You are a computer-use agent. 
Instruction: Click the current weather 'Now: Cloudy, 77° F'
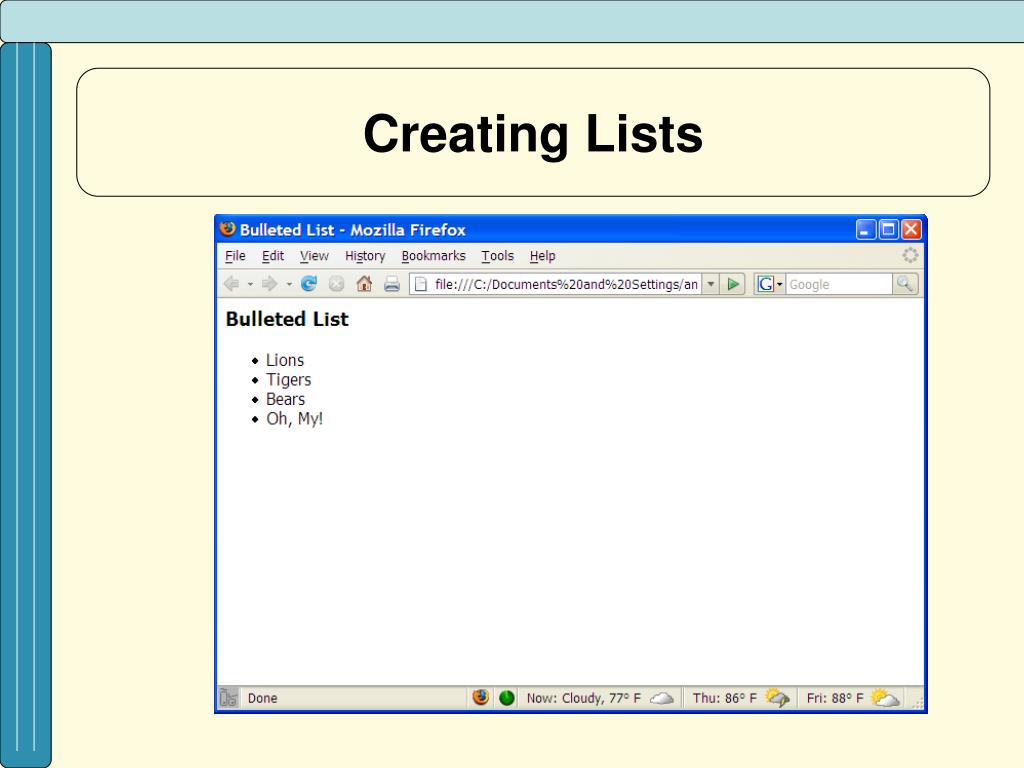point(584,698)
